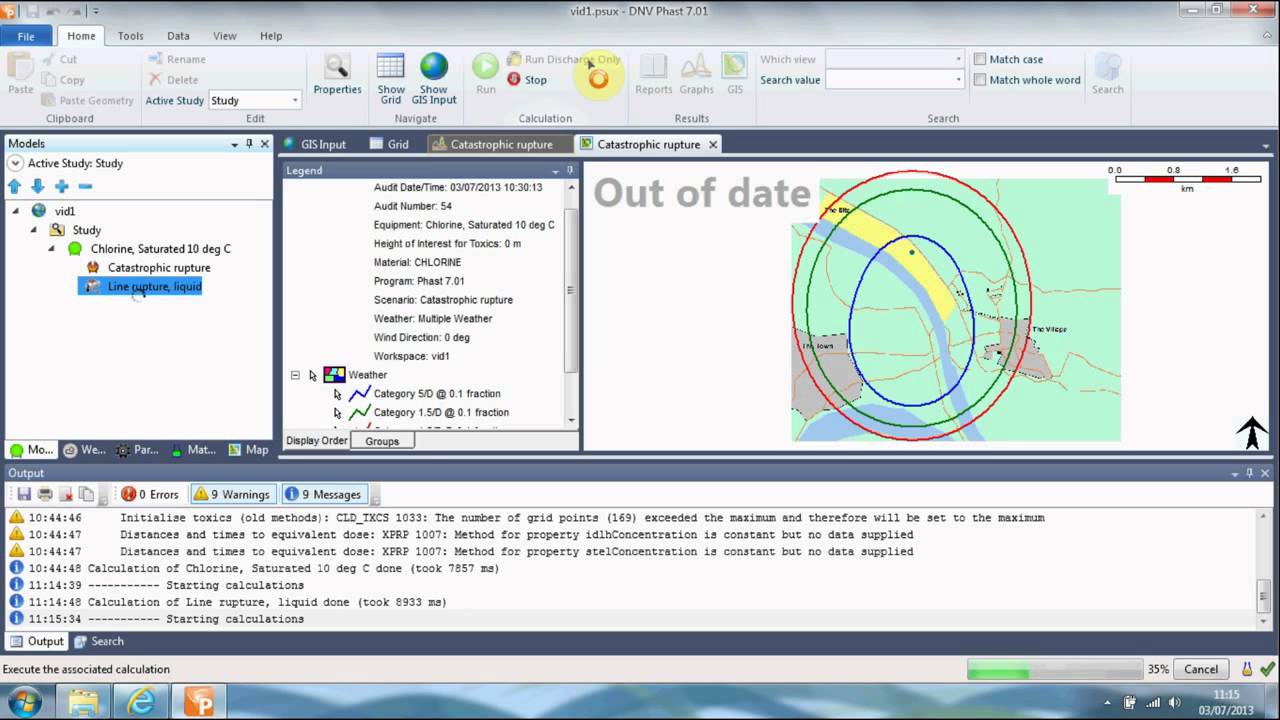Click the blue plus icon in Models
Viewport: 1280px width, 720px height.
[x=62, y=186]
